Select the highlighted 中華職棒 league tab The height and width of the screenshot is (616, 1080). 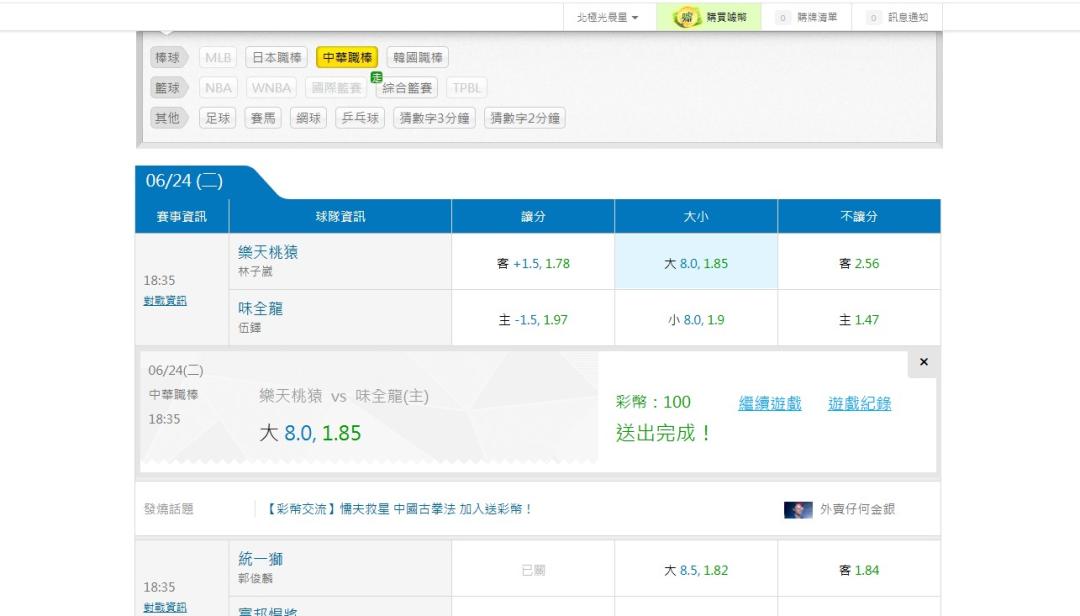pos(347,58)
